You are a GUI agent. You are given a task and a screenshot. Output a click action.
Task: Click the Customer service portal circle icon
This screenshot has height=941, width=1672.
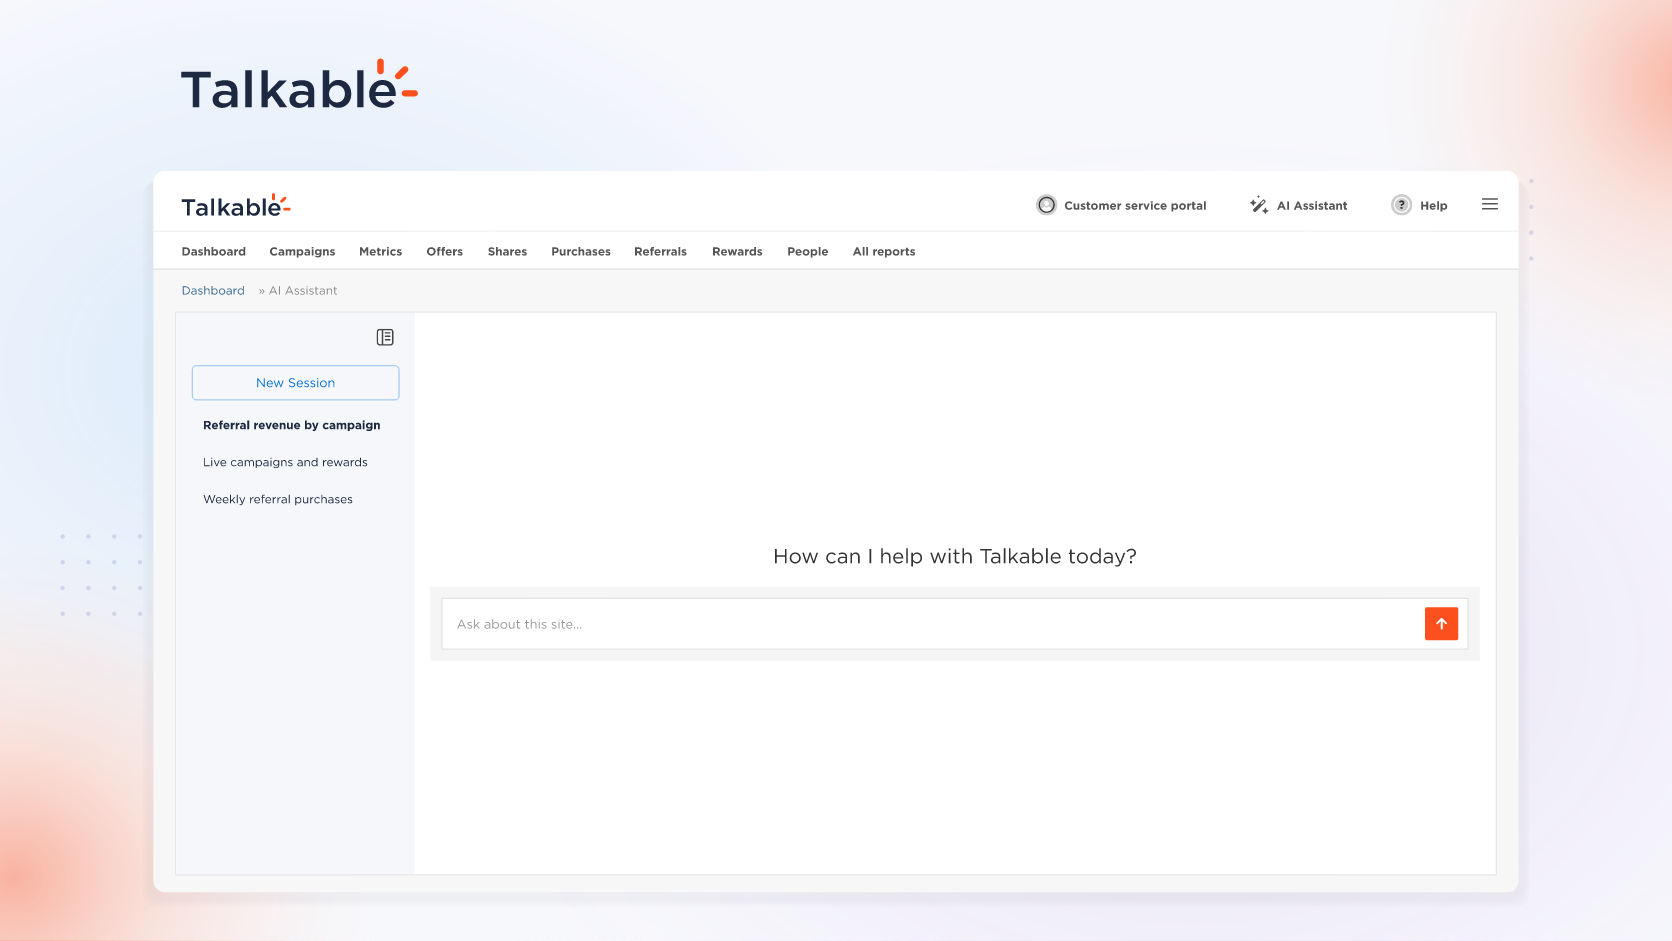click(x=1046, y=205)
